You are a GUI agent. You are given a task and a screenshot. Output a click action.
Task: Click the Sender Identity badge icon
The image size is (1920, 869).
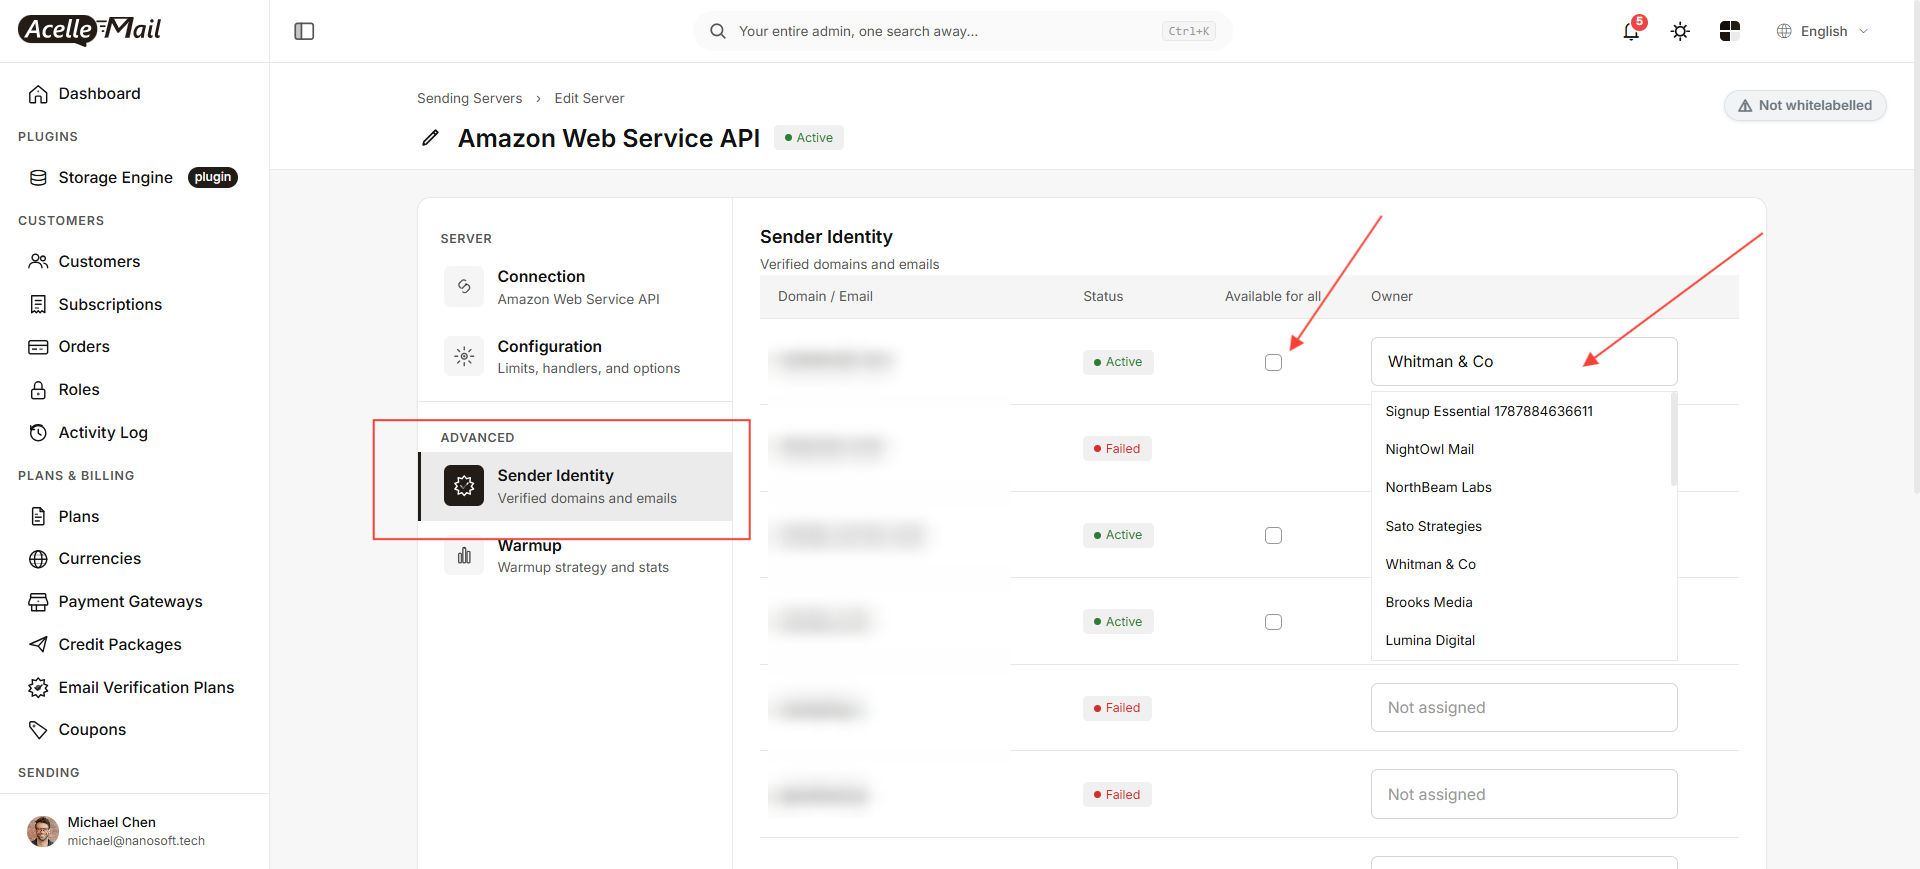[464, 486]
